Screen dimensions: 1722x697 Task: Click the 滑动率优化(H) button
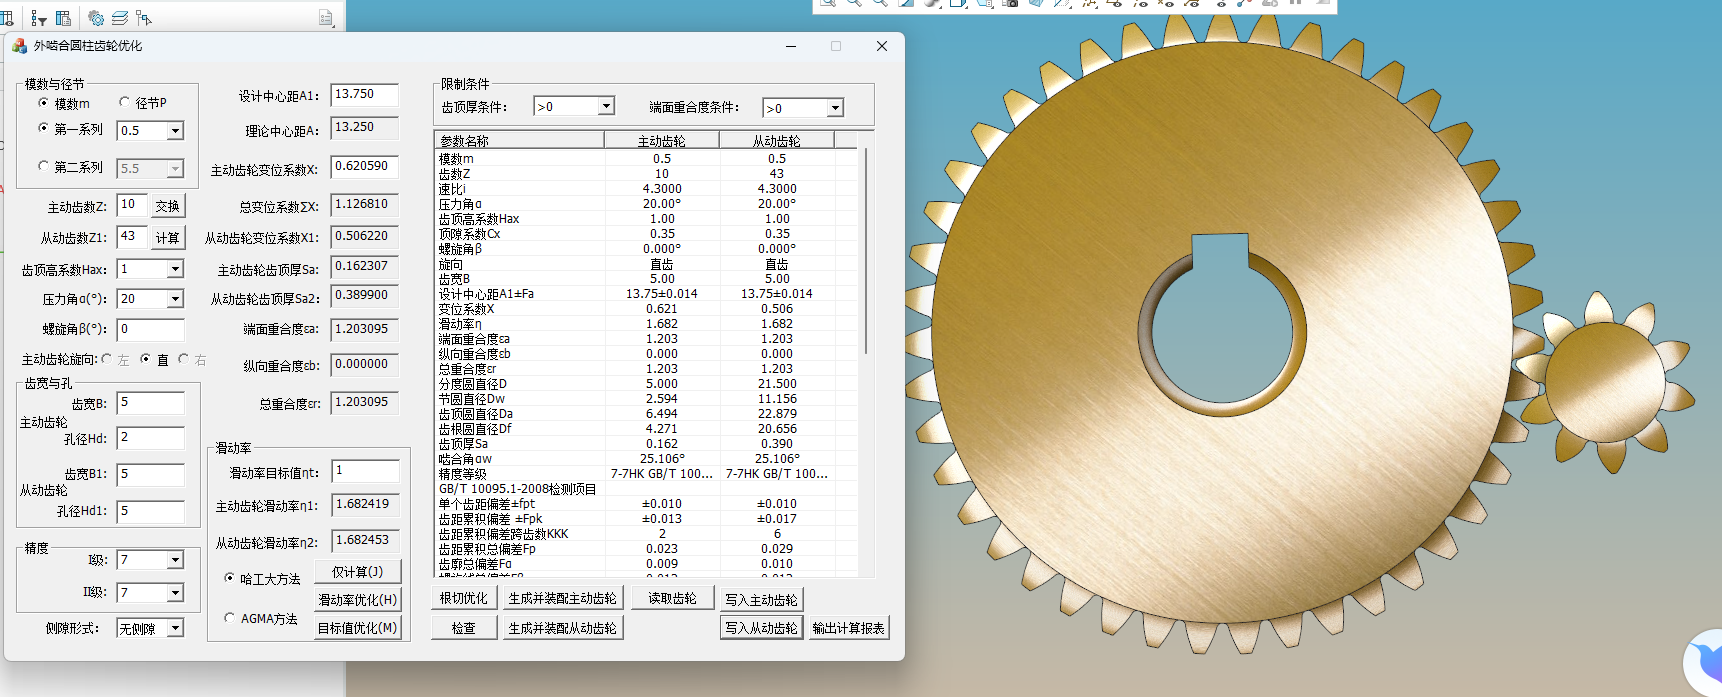pyautogui.click(x=358, y=599)
